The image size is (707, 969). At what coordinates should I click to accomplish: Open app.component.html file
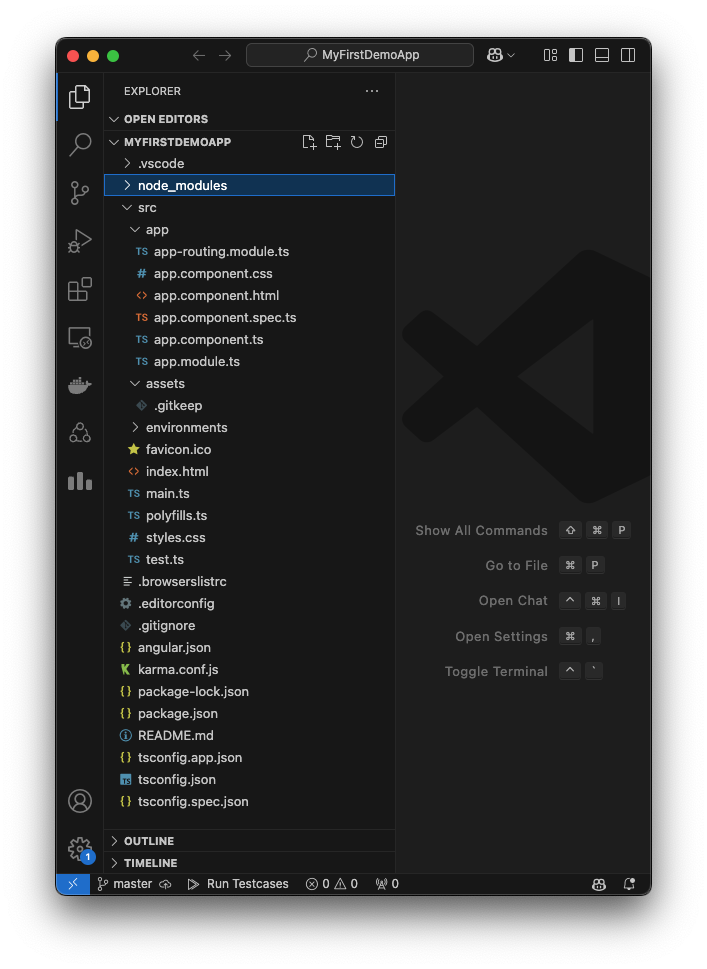(x=250, y=295)
